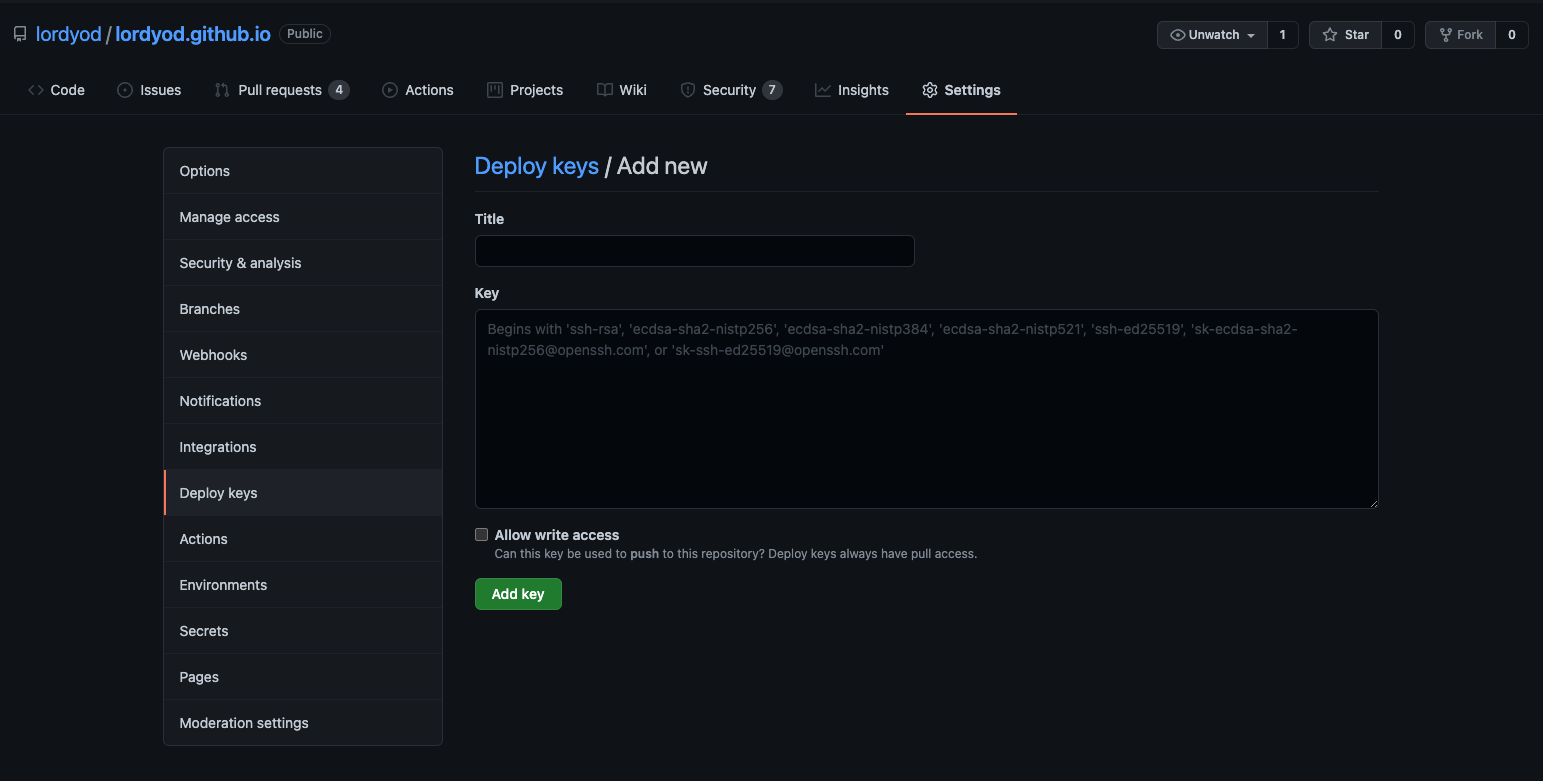Click the gear icon next to Settings
The image size is (1543, 781).
[x=930, y=90]
